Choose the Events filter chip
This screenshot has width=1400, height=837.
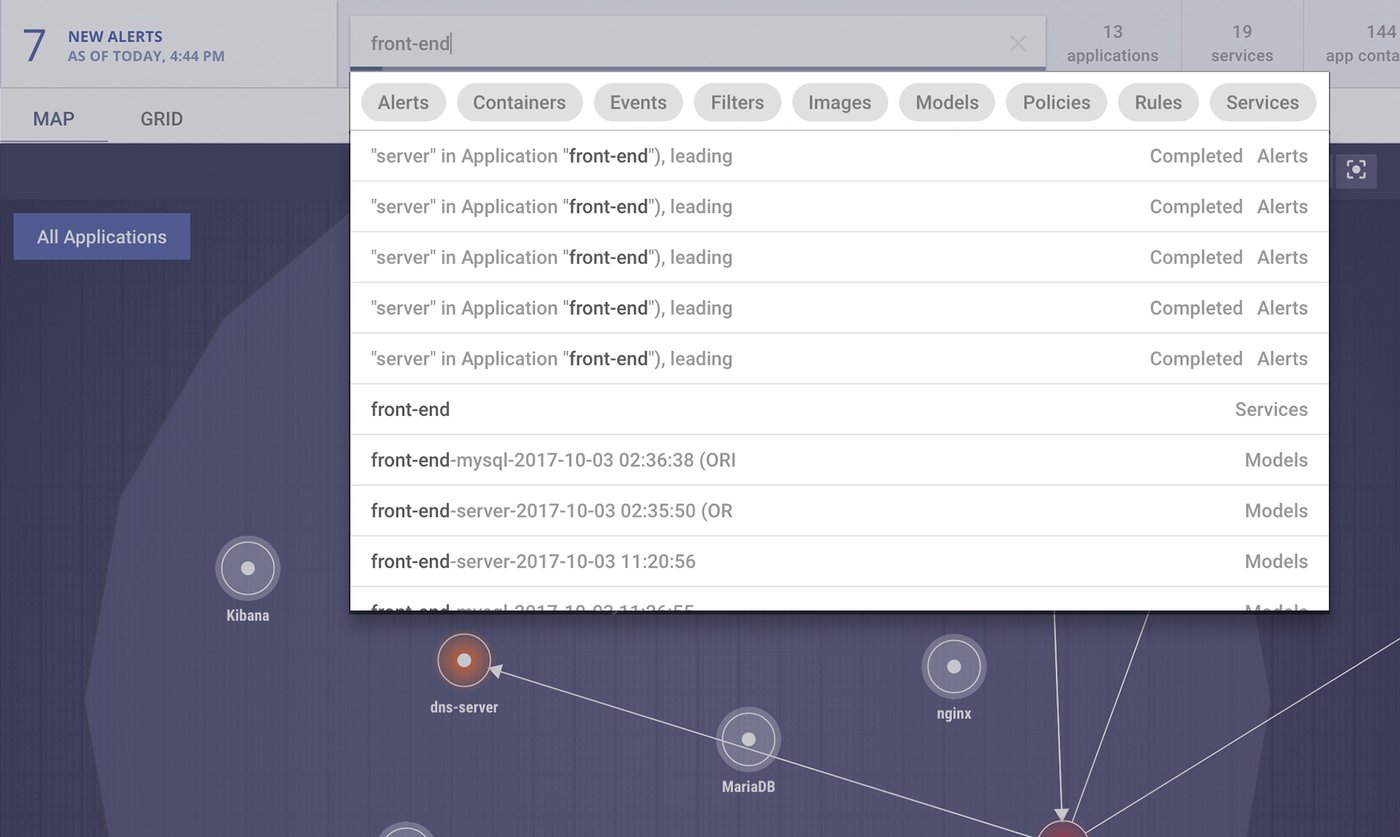(x=638, y=102)
